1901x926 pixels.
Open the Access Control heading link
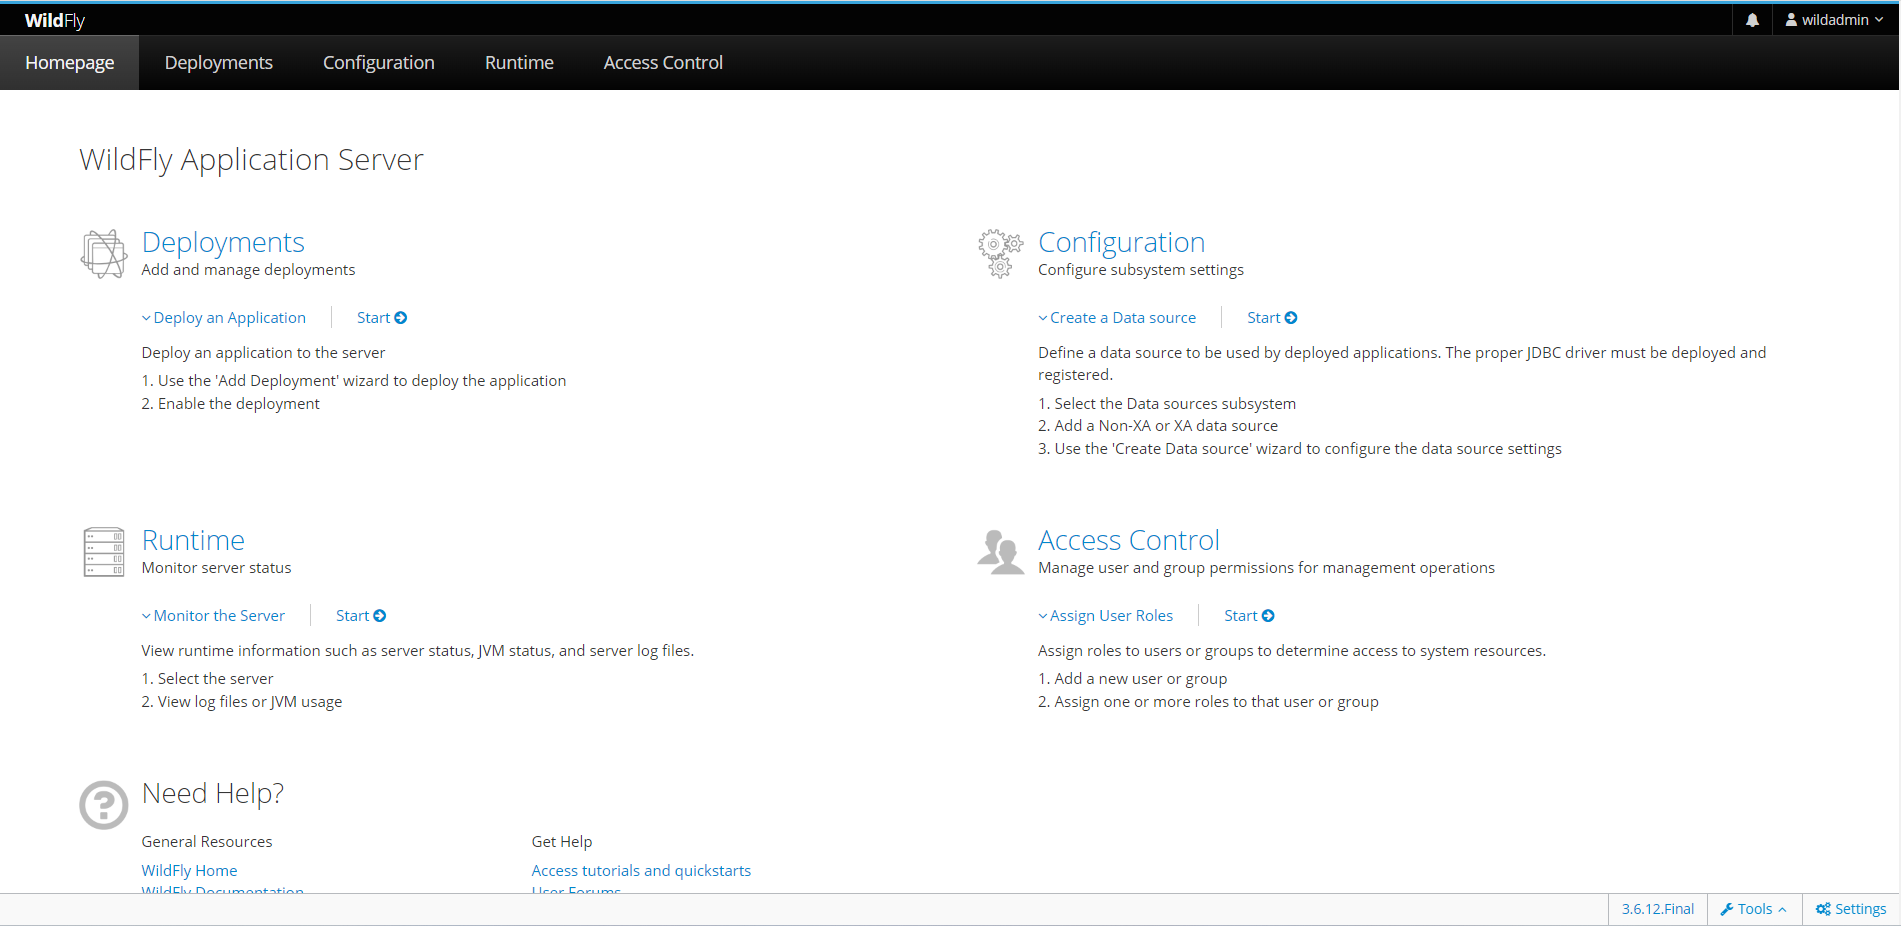[1129, 540]
